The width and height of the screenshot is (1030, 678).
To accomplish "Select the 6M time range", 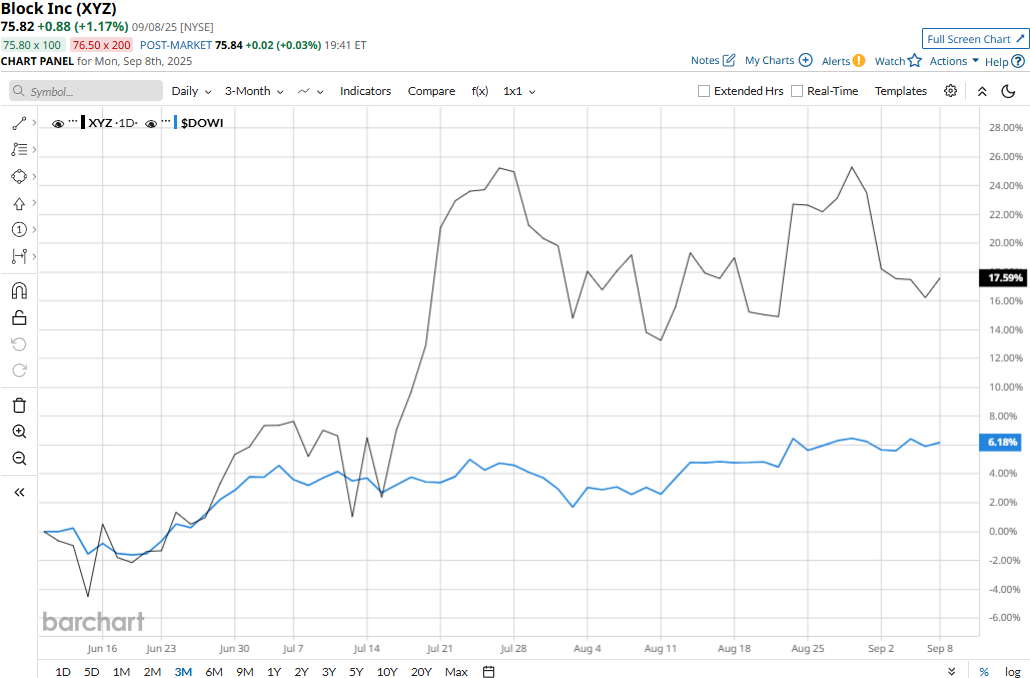I will [214, 671].
